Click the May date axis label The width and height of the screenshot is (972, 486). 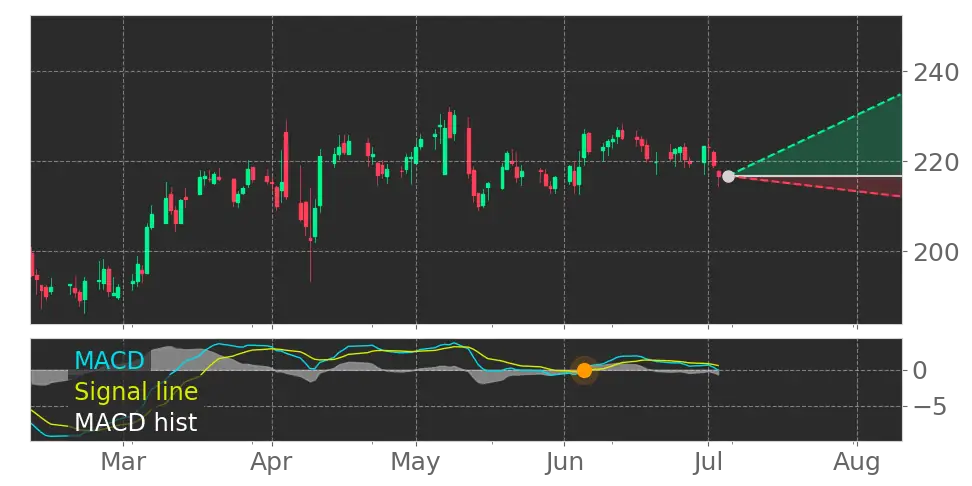pyautogui.click(x=416, y=462)
